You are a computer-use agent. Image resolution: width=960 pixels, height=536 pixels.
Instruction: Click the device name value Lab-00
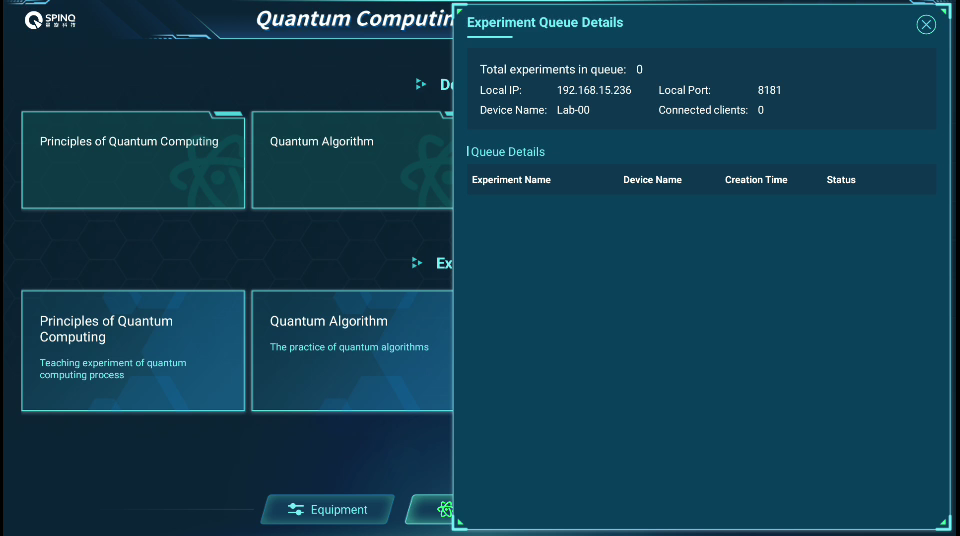tap(573, 110)
